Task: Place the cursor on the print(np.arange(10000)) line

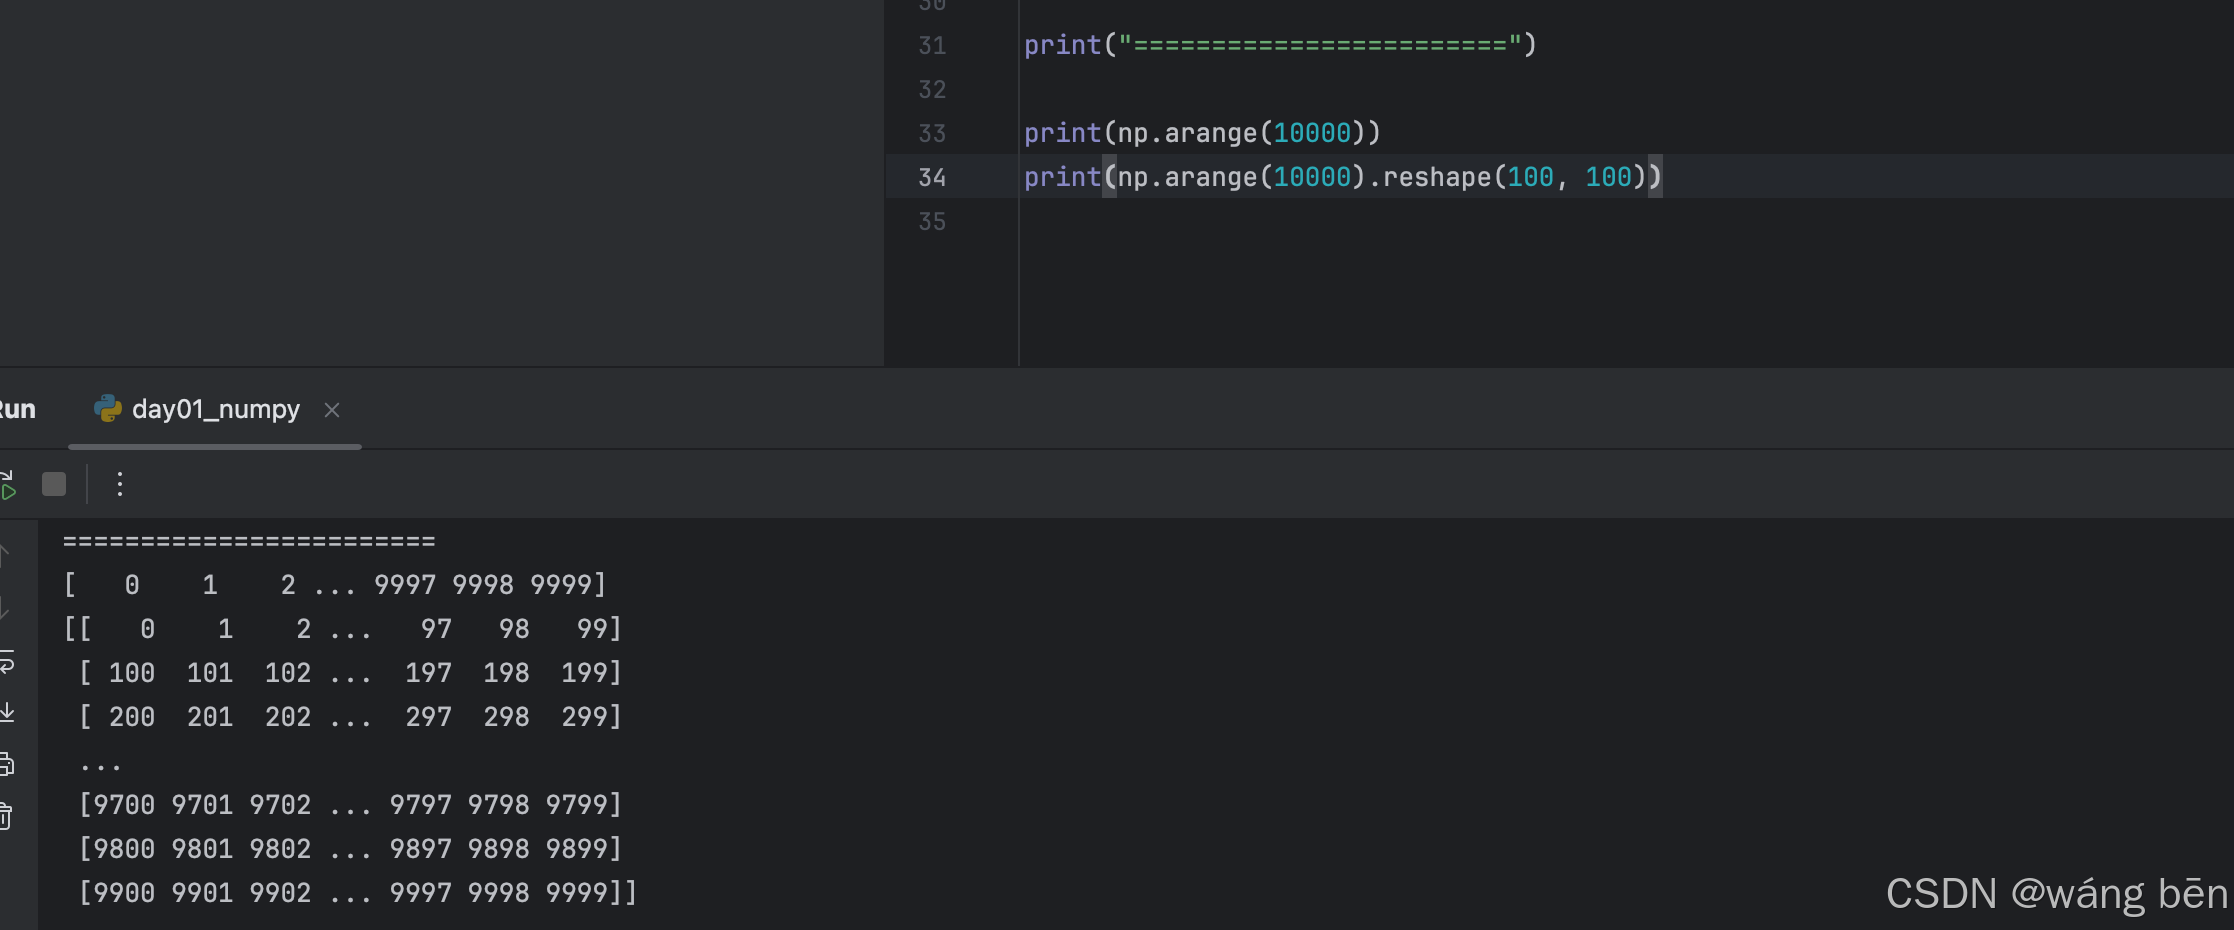Action: (x=1202, y=133)
